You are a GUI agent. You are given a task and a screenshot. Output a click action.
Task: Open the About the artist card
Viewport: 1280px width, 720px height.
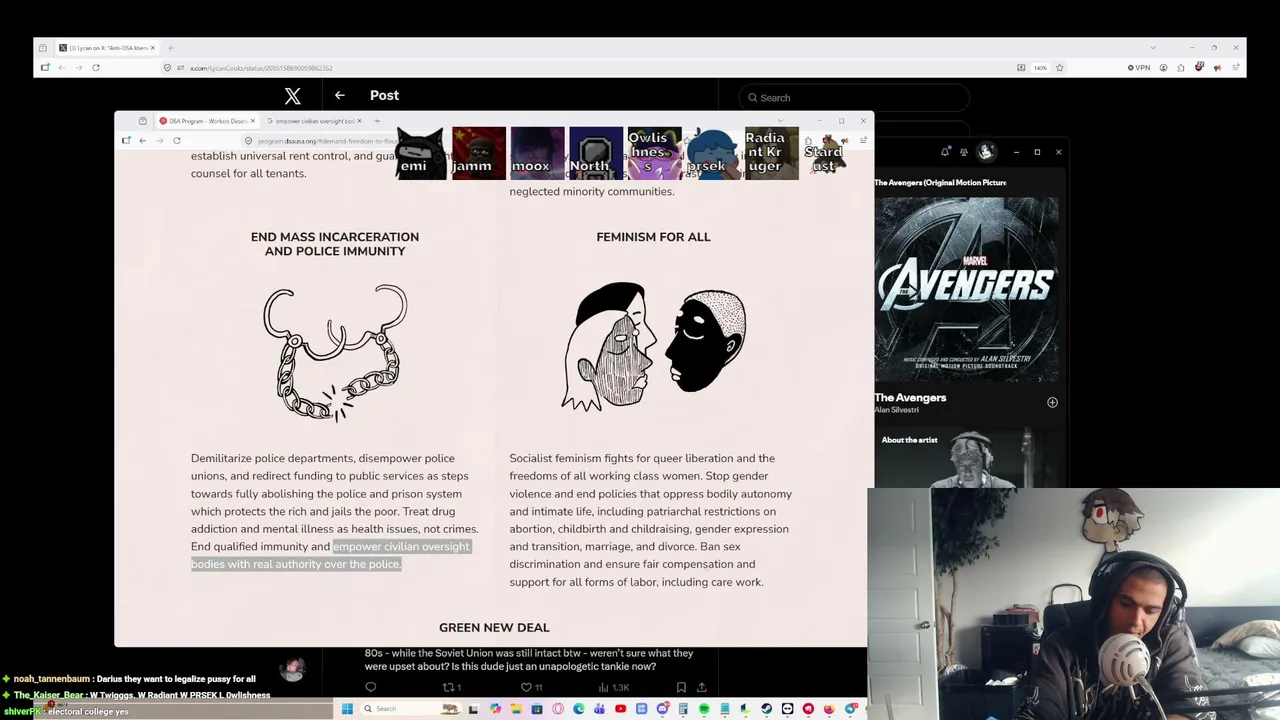click(x=966, y=458)
